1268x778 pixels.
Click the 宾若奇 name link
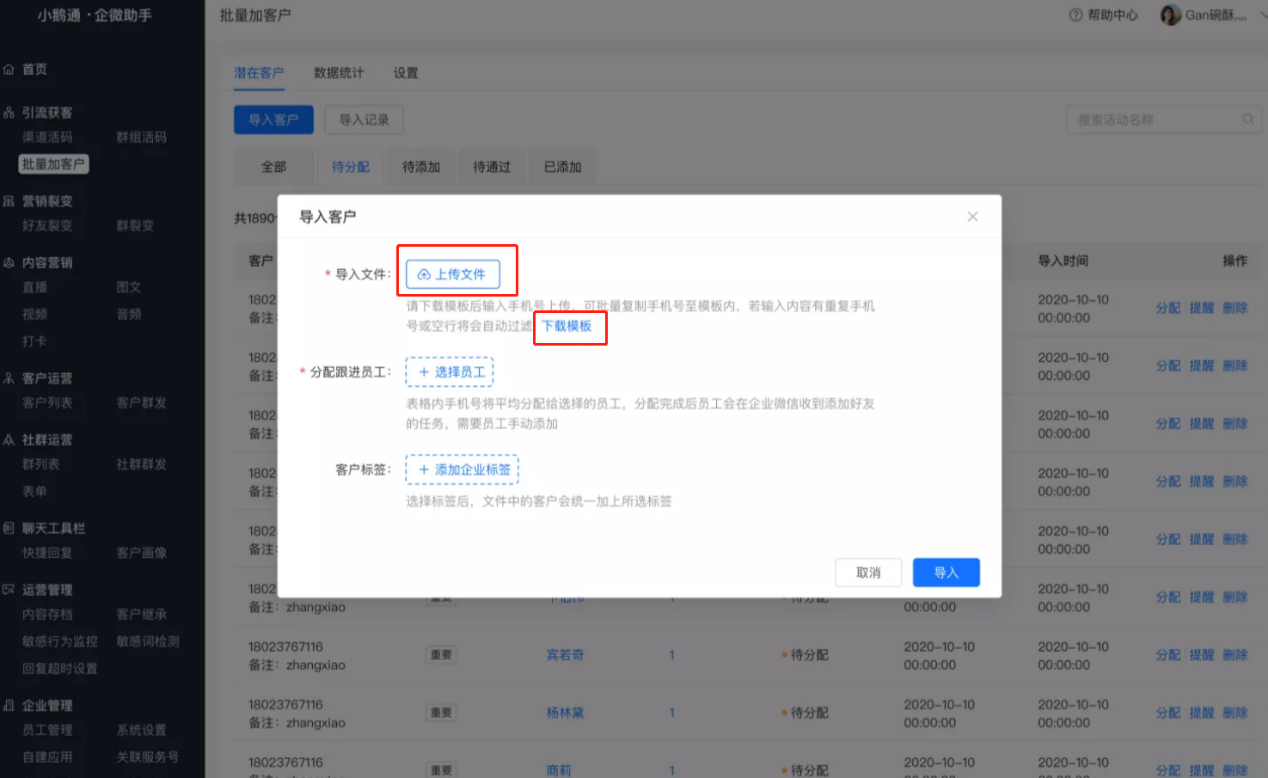tap(565, 655)
